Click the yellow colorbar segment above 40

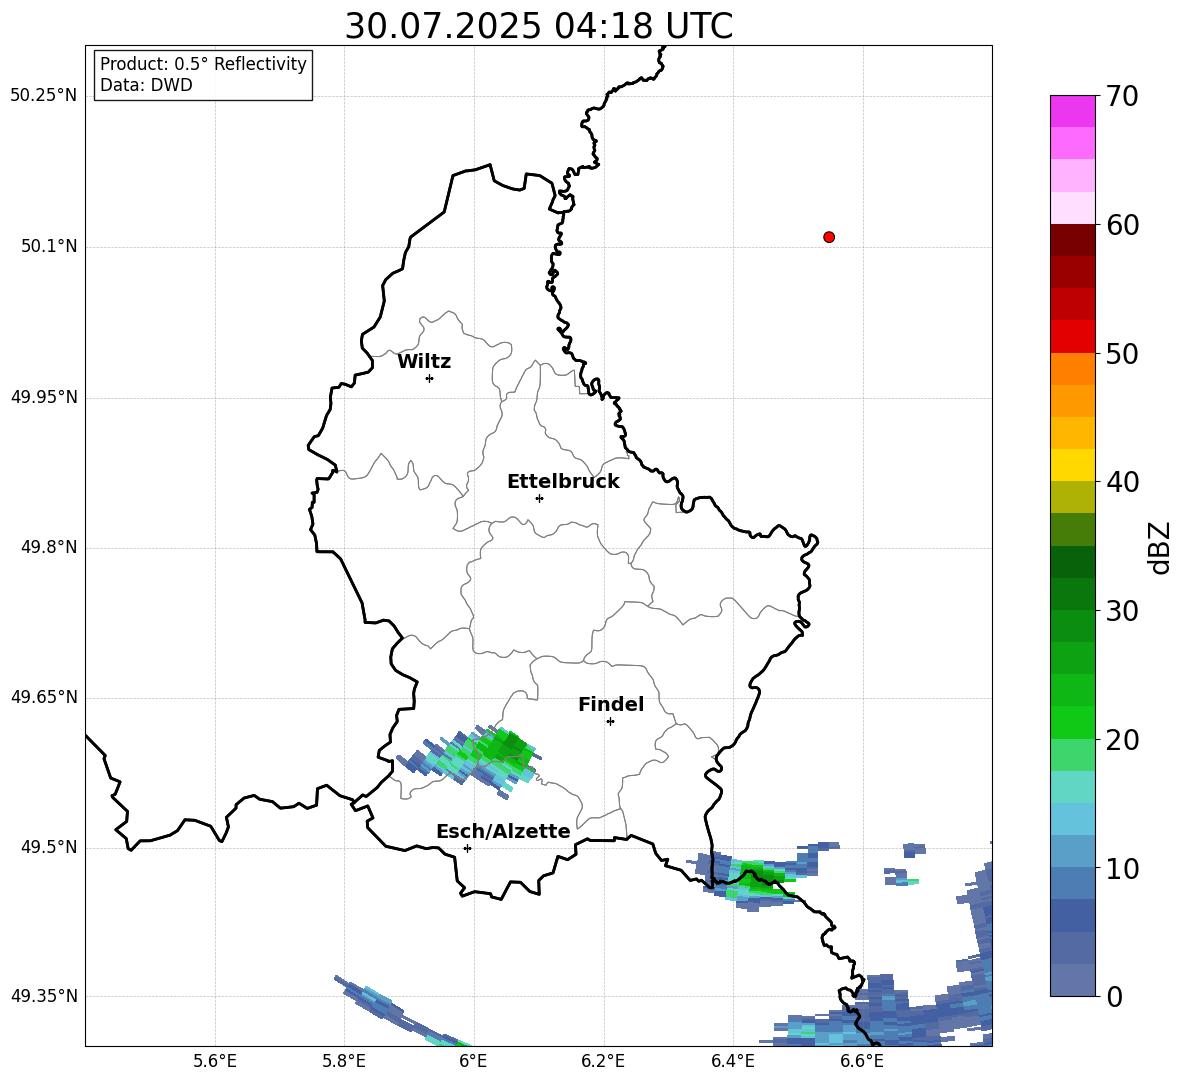(1072, 465)
